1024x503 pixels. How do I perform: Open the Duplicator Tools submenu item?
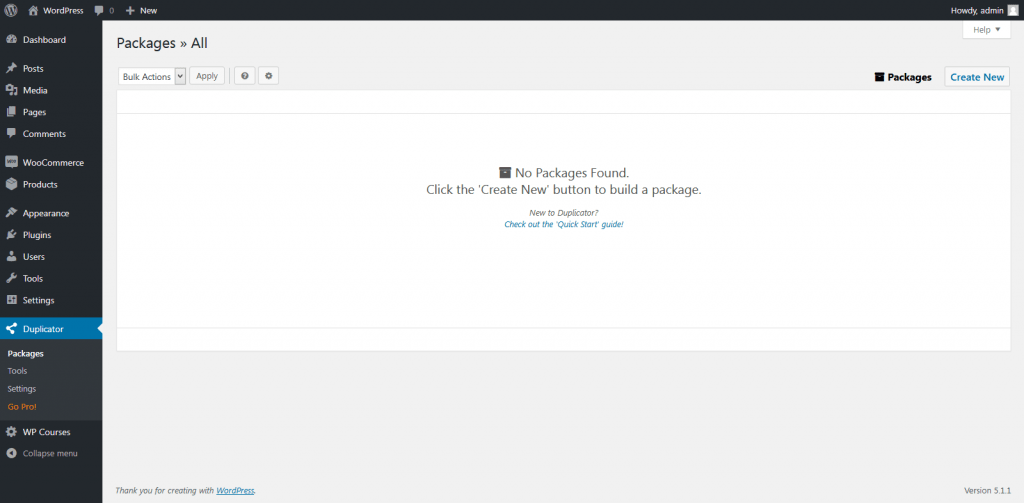17,371
